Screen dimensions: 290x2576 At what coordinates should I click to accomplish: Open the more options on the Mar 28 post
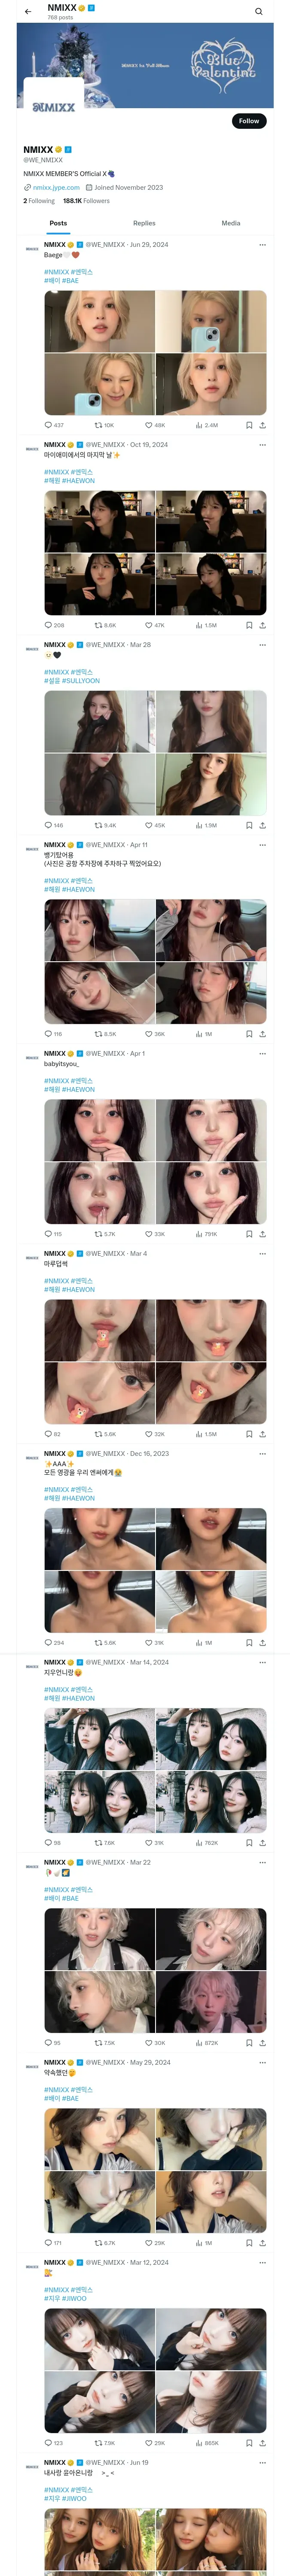(263, 644)
